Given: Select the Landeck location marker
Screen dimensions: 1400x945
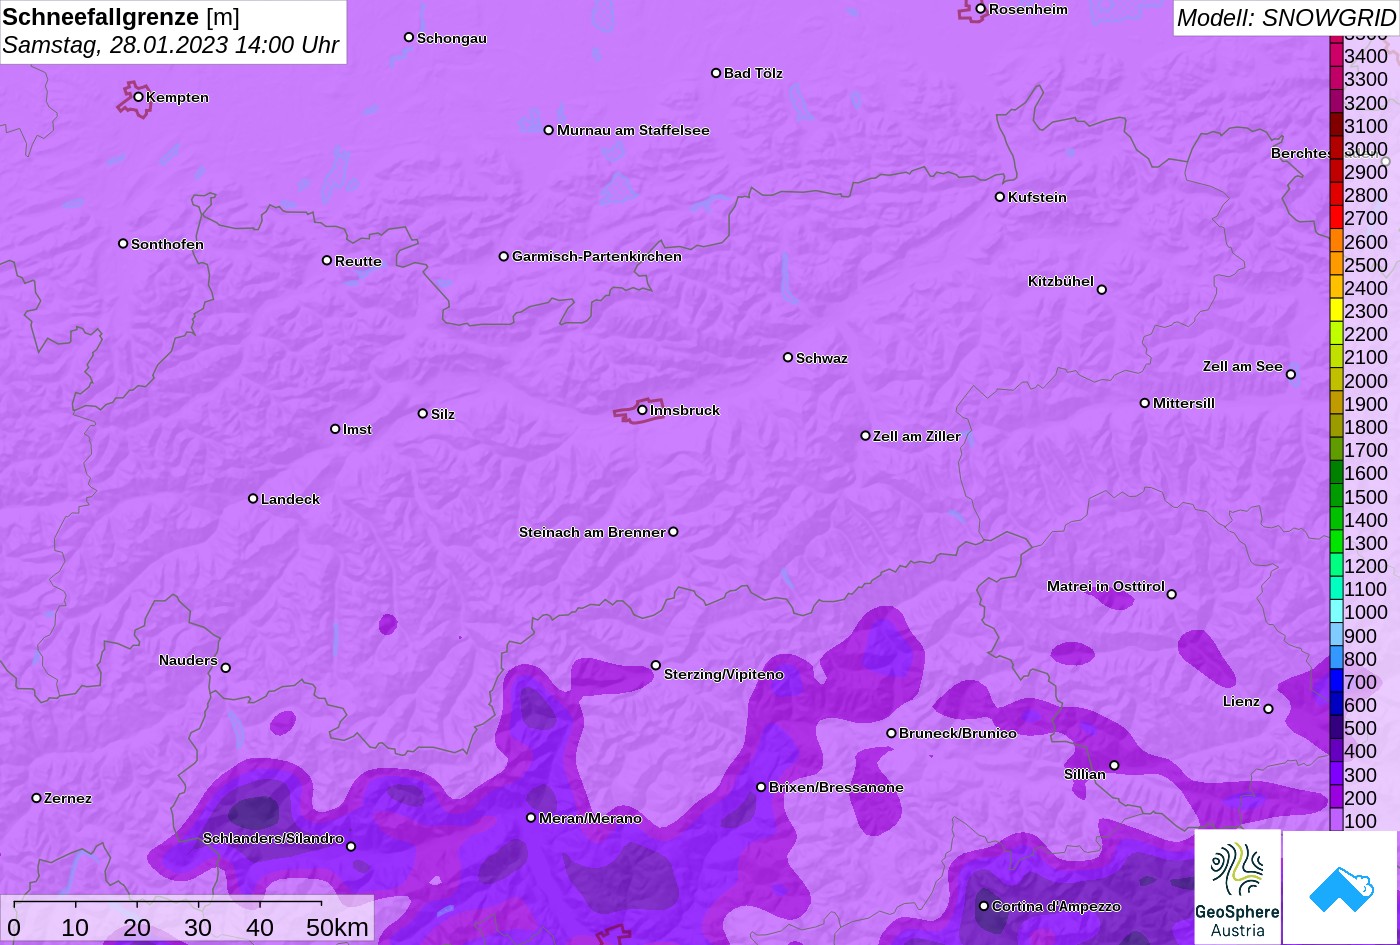Looking at the screenshot, I should click(253, 499).
